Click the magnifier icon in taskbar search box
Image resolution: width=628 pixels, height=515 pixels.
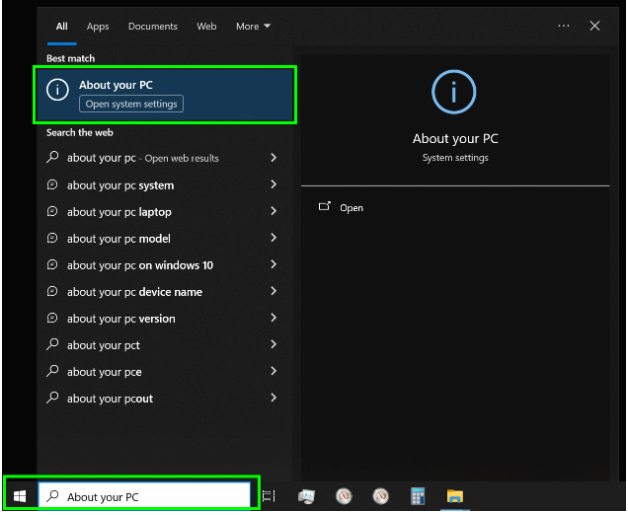point(52,496)
